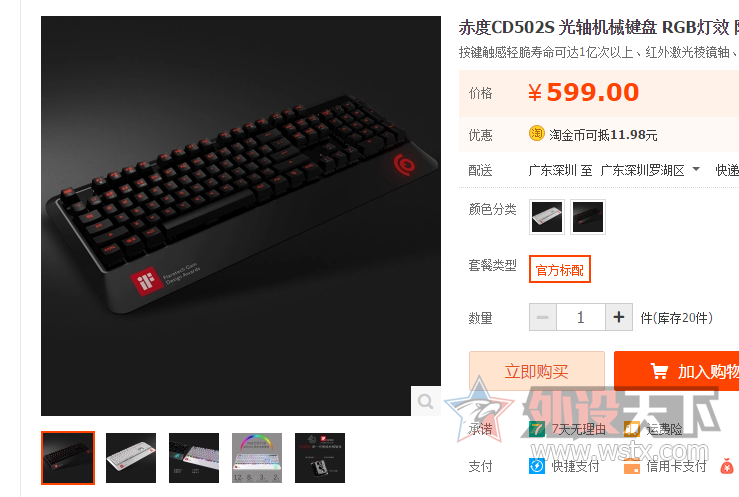Click the quantity input field
The image size is (739, 497).
(x=581, y=317)
